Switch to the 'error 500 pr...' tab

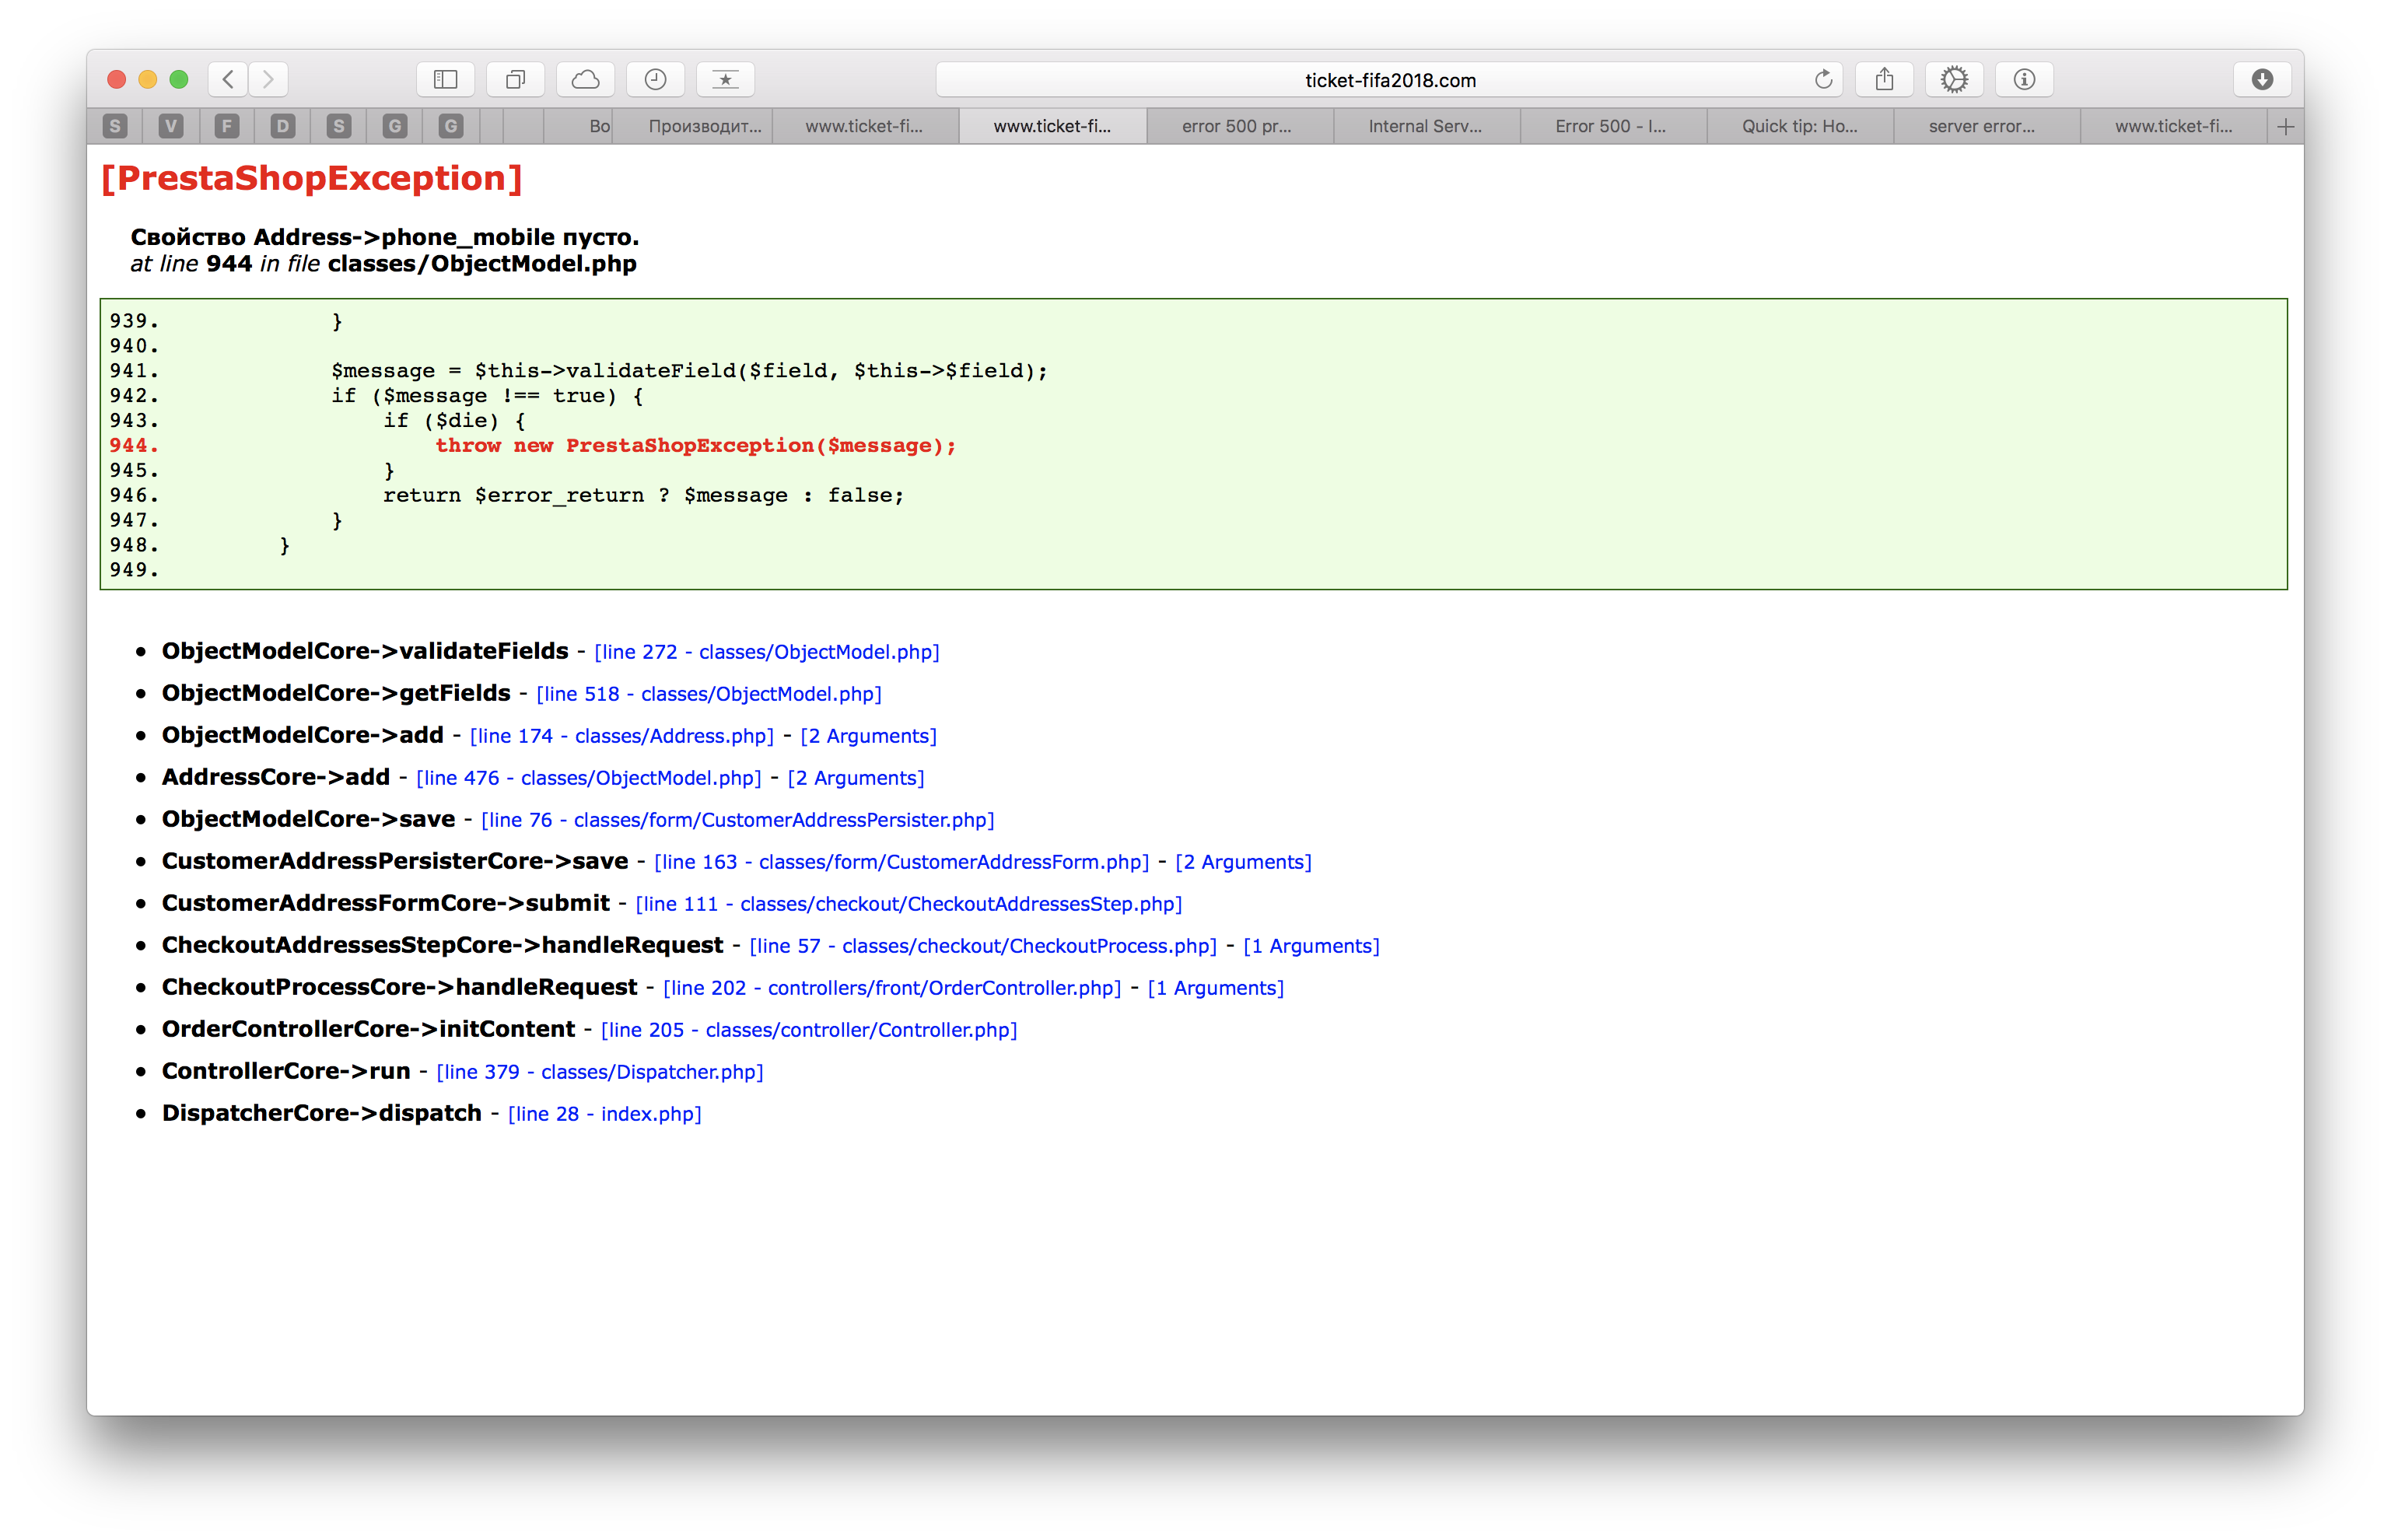pyautogui.click(x=1237, y=126)
